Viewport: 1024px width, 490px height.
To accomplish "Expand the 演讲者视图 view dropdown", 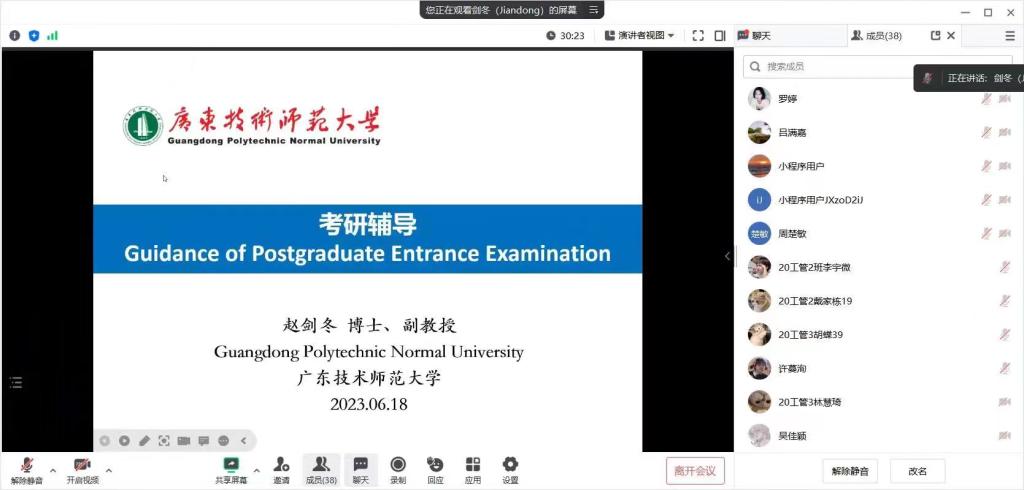I will (x=640, y=35).
